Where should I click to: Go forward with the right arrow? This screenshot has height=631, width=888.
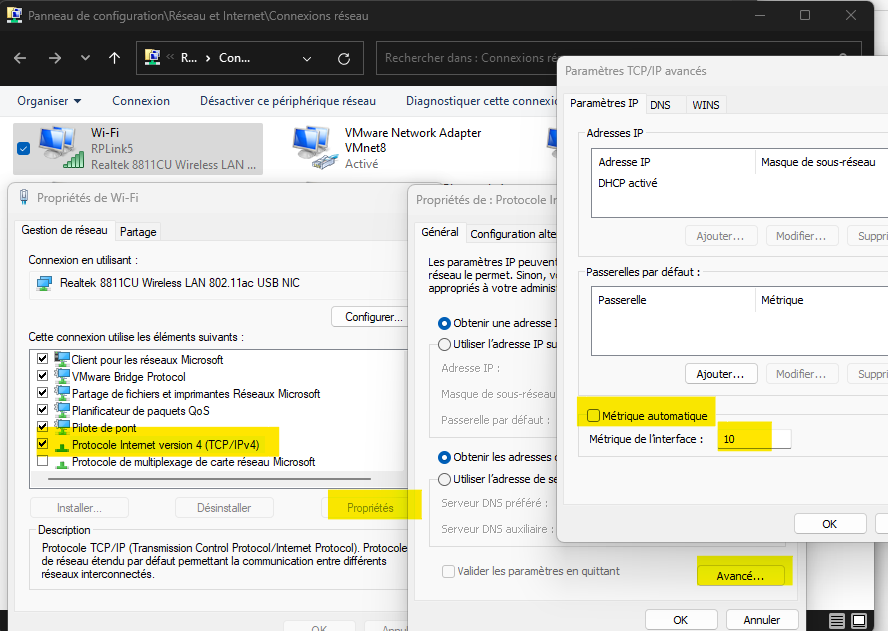click(55, 58)
